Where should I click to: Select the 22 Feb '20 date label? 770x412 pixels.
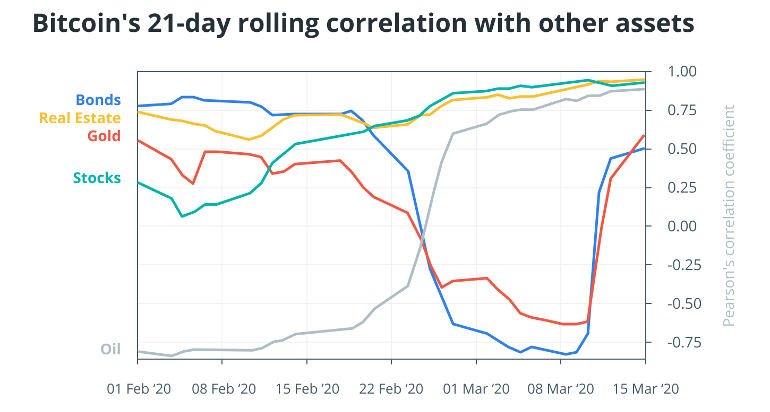coord(391,389)
